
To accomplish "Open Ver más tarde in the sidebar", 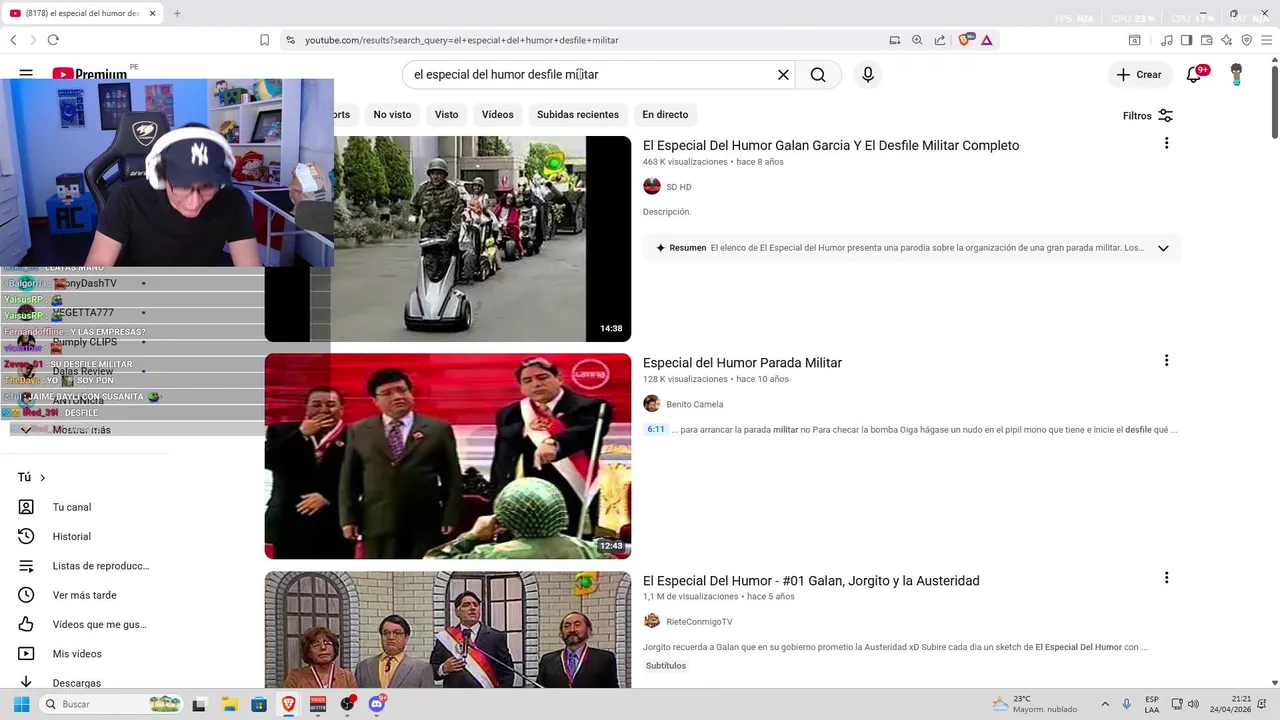I will [x=83, y=595].
